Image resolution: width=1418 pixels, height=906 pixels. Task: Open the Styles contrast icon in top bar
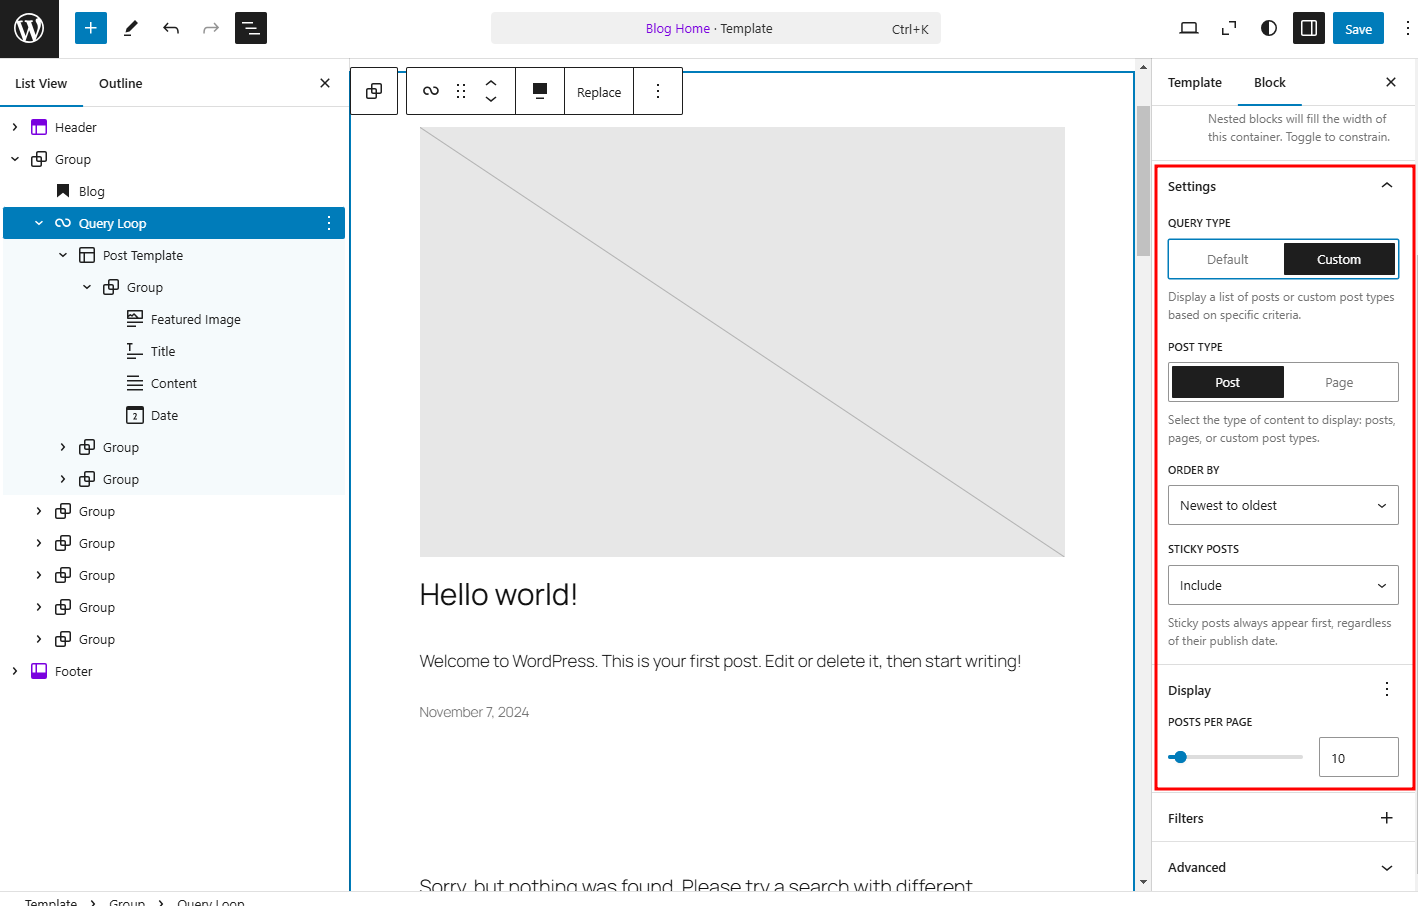pos(1268,28)
